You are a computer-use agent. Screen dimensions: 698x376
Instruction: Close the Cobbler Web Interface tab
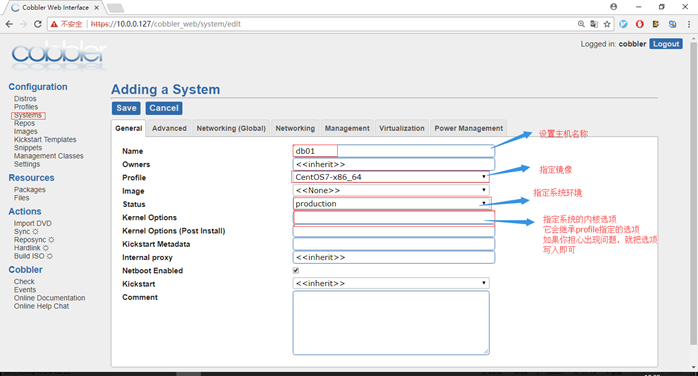tap(96, 8)
